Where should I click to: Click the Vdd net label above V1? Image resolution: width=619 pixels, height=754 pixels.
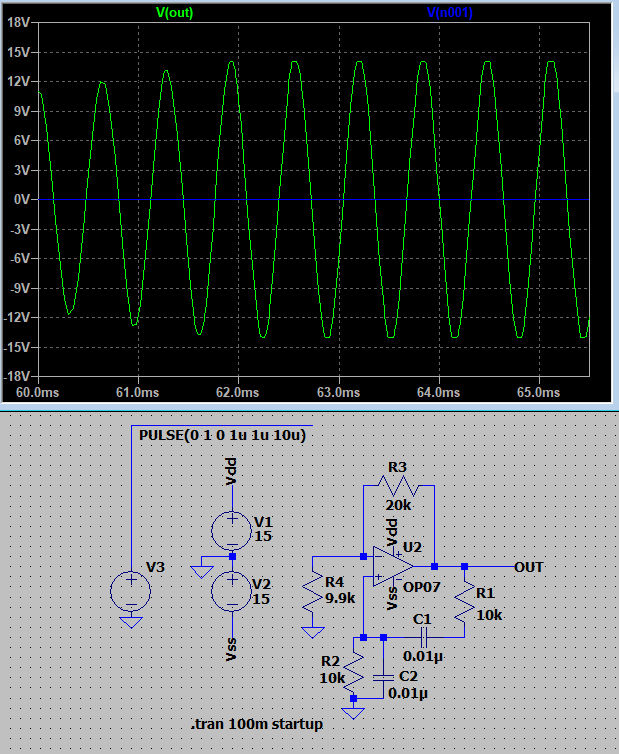coord(231,473)
